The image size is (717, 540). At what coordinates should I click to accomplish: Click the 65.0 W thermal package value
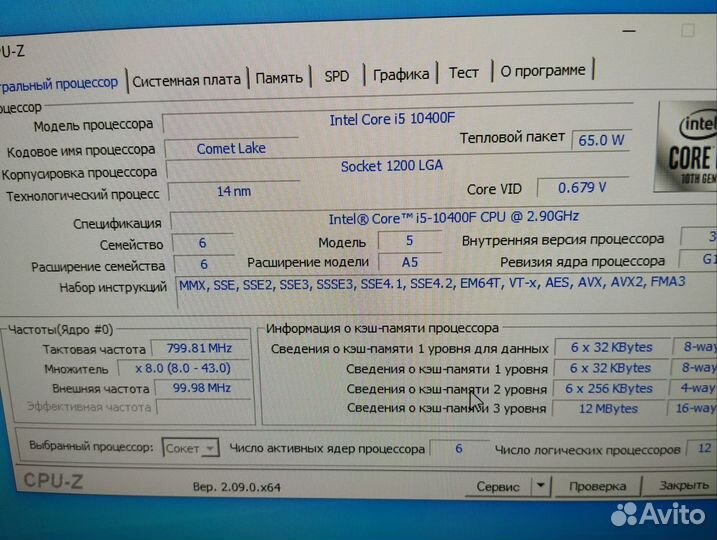[x=601, y=140]
